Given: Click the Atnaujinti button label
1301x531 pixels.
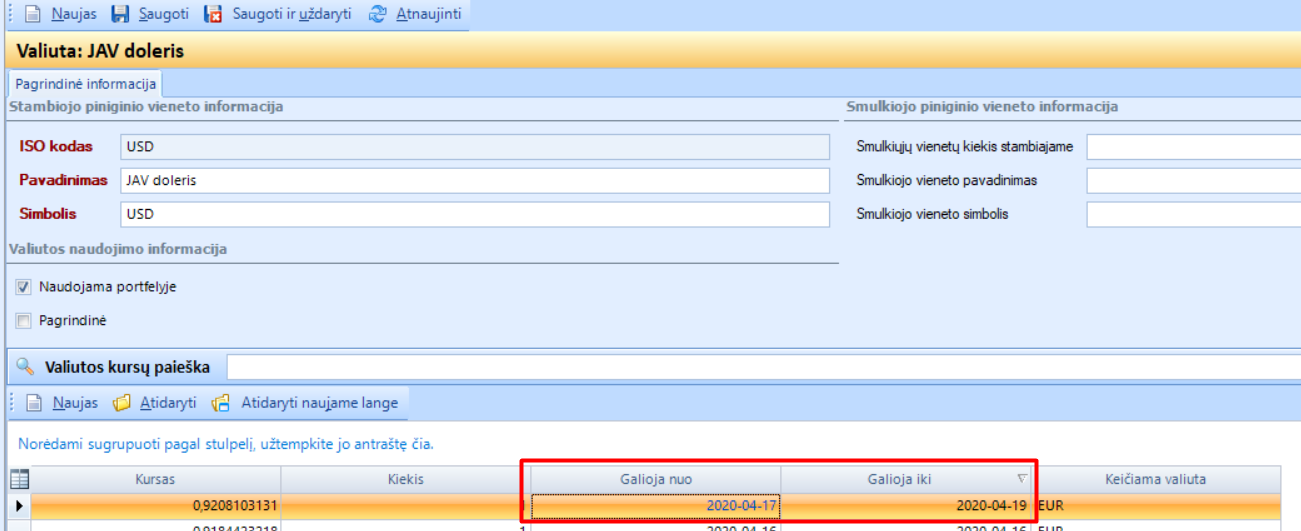Looking at the screenshot, I should (x=428, y=15).
